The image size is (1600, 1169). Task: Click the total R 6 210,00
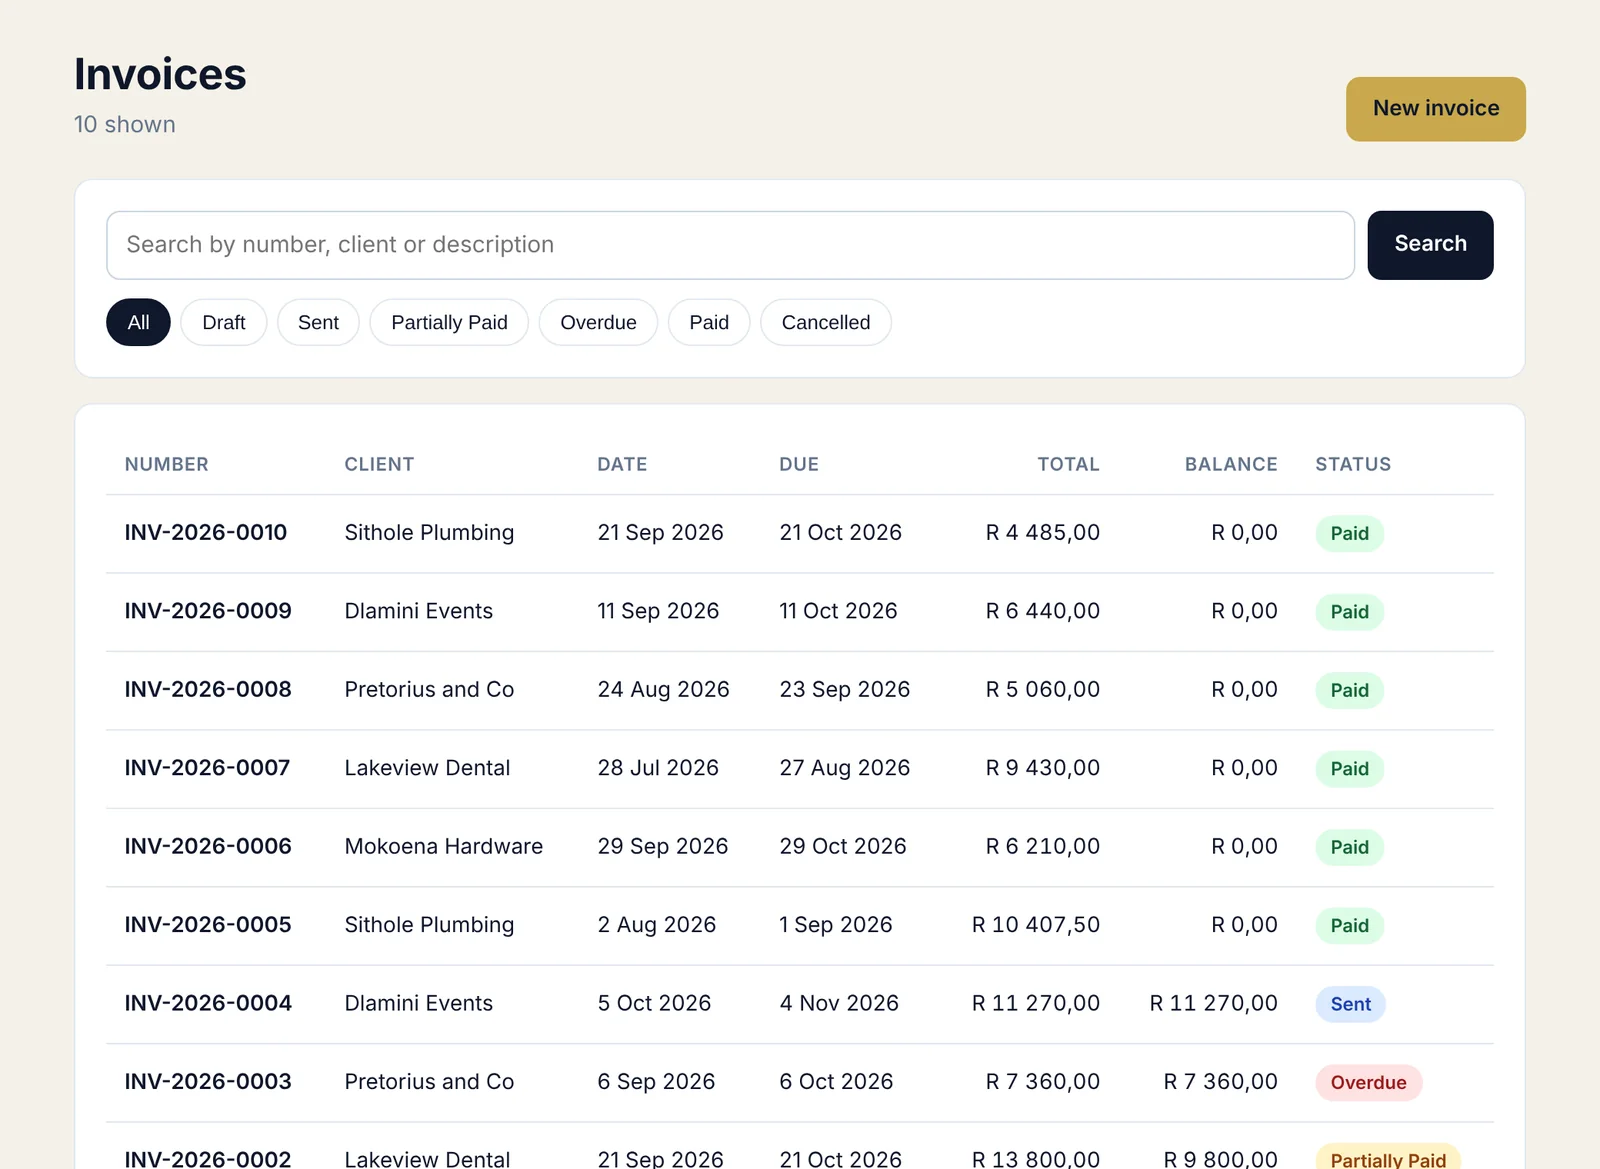coord(1042,847)
